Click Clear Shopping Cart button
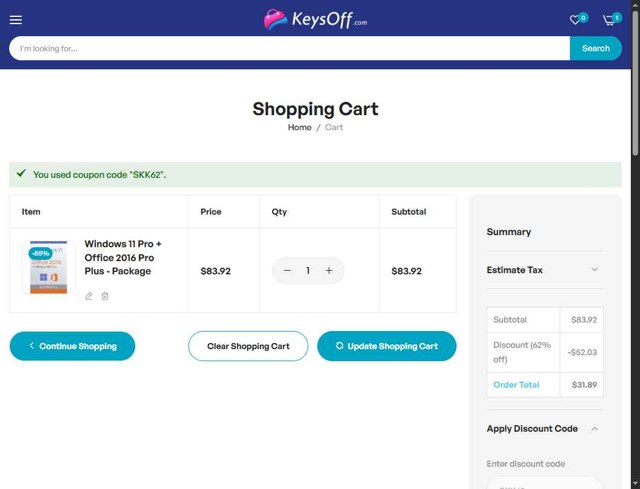Viewport: 640px width, 489px height. tap(248, 346)
